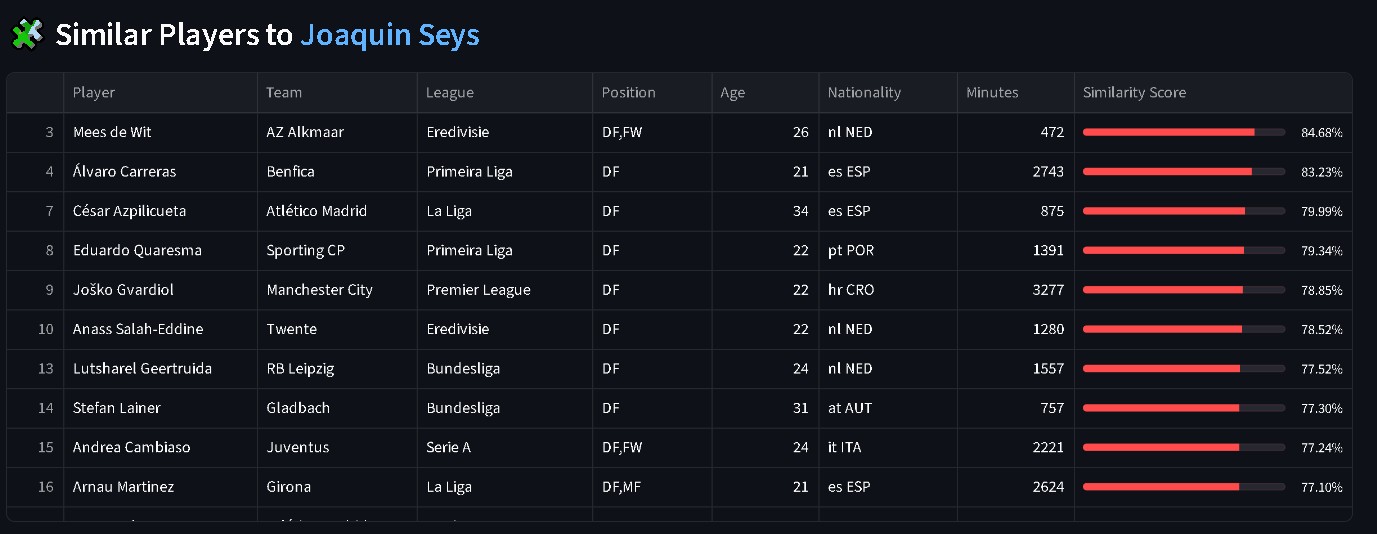Select the Juventus team cell
The image size is (1377, 534).
338,447
